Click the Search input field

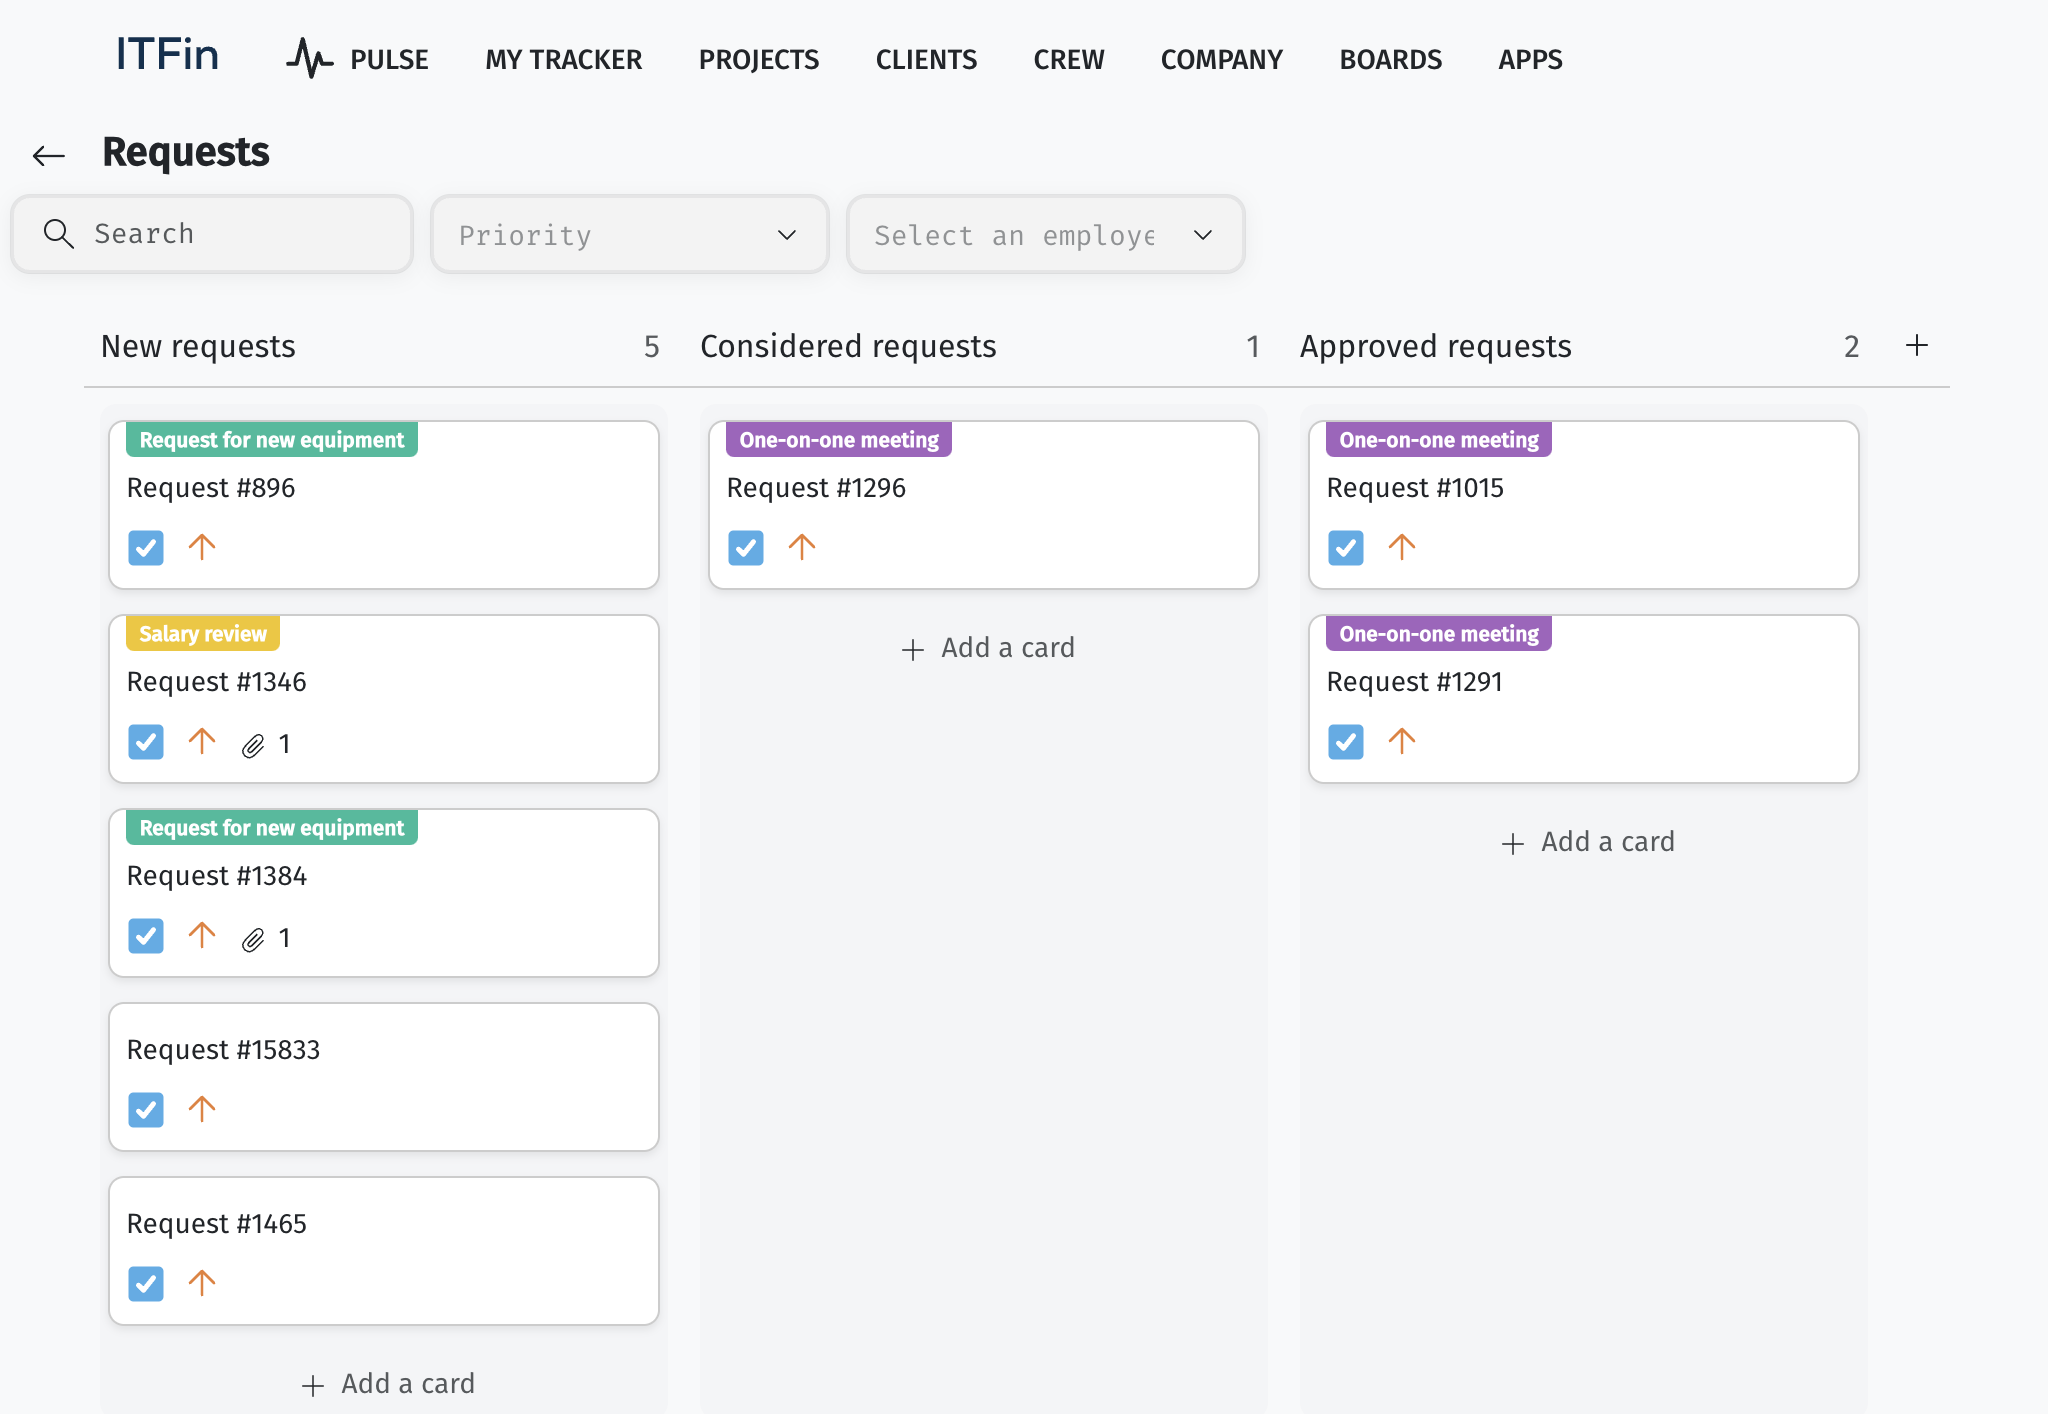212,234
